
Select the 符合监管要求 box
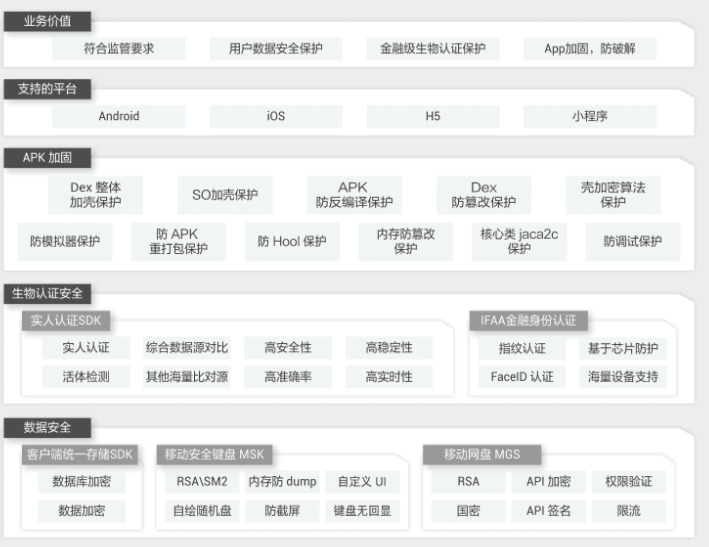pos(119,49)
